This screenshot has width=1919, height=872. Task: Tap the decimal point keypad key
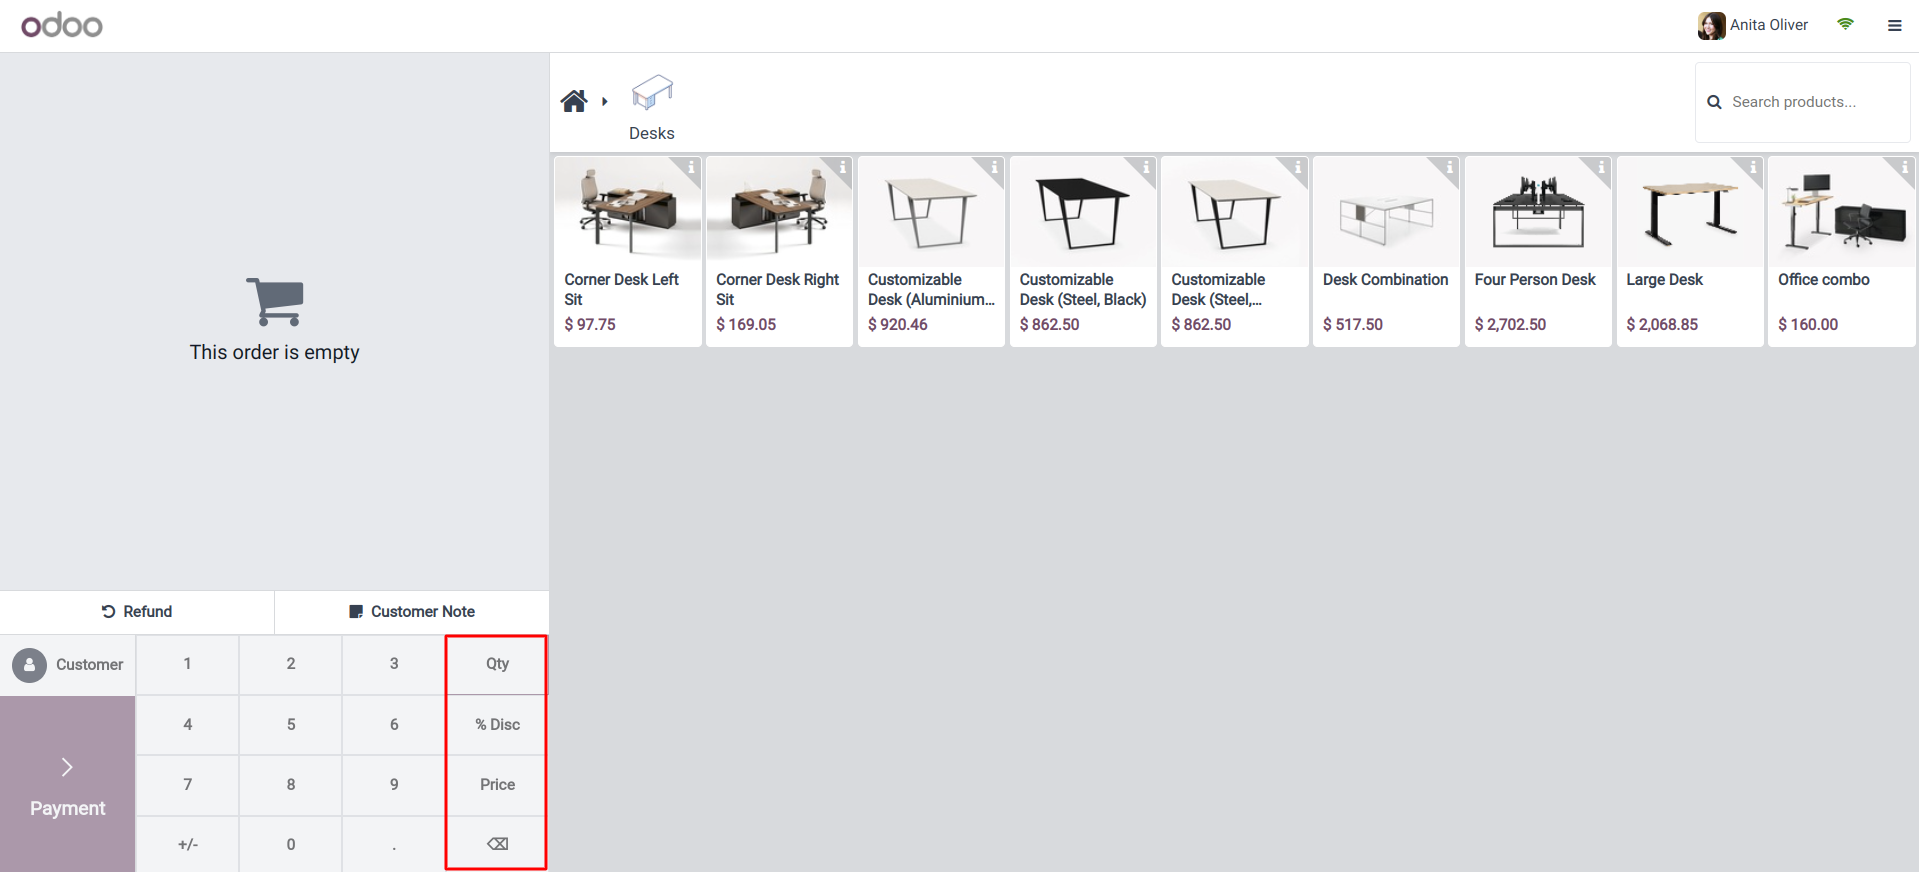coord(394,845)
